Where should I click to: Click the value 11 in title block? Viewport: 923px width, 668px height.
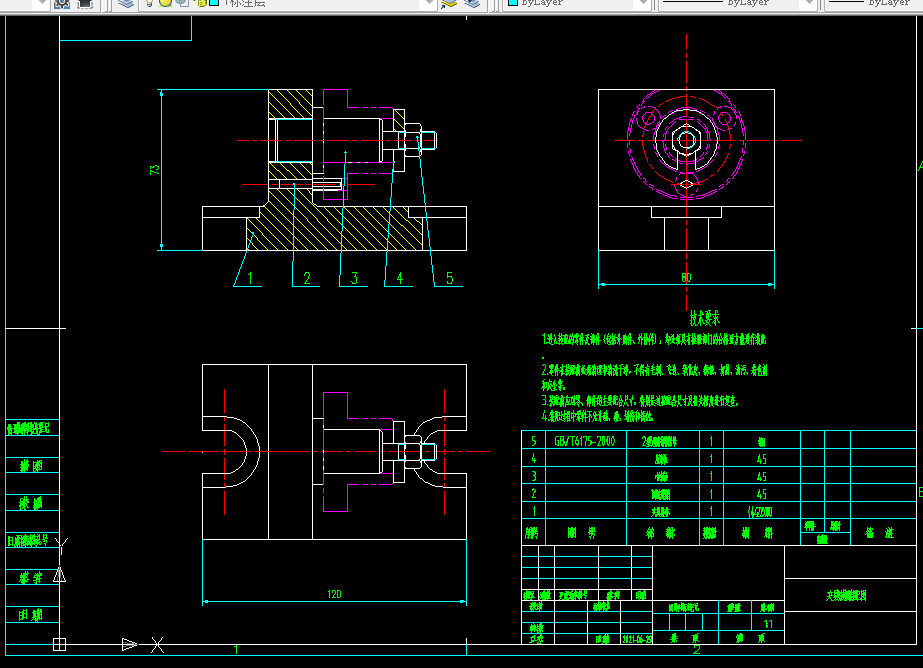click(768, 624)
